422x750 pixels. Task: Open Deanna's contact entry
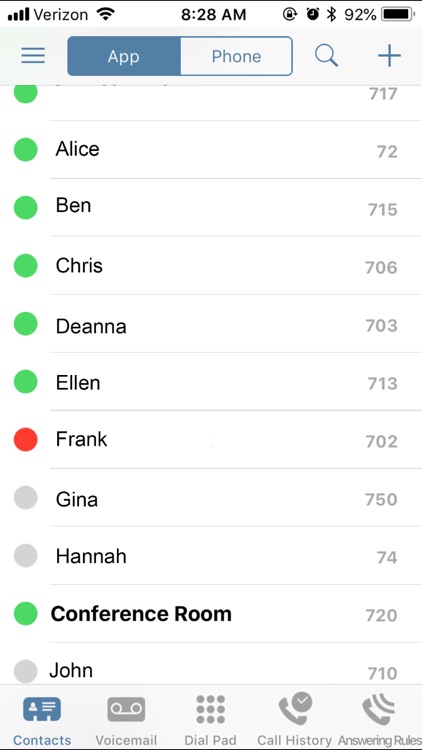click(211, 324)
